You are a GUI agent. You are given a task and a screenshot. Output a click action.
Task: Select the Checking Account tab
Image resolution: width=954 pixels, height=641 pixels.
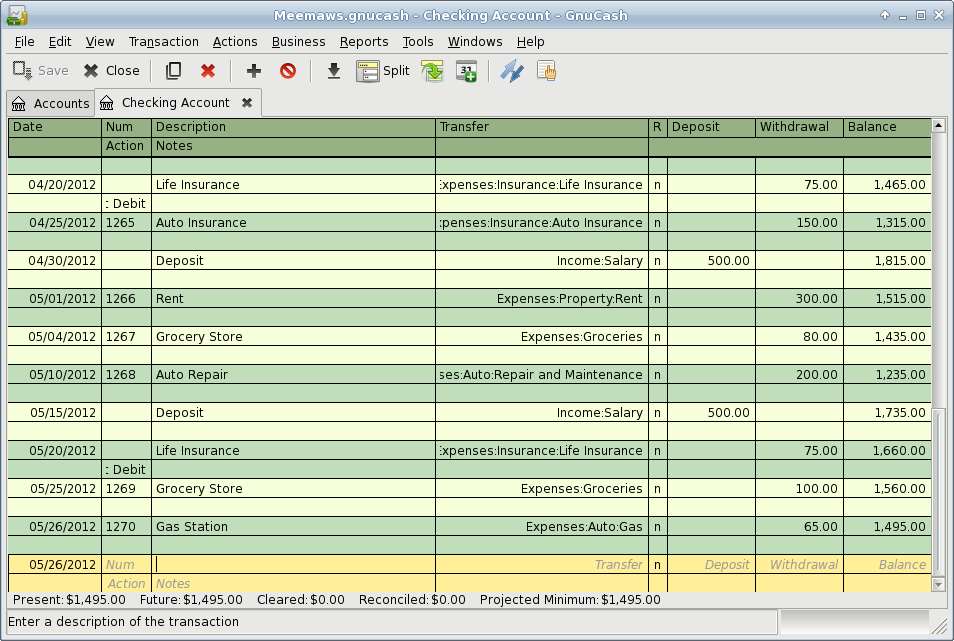pyautogui.click(x=178, y=103)
